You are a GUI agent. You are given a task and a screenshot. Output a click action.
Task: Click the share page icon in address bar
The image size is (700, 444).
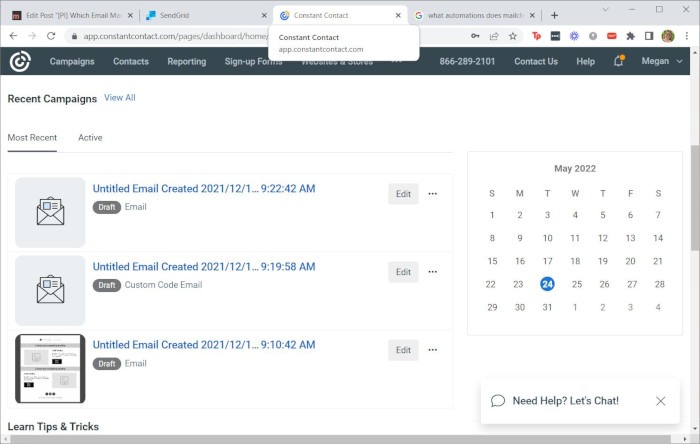coord(494,36)
